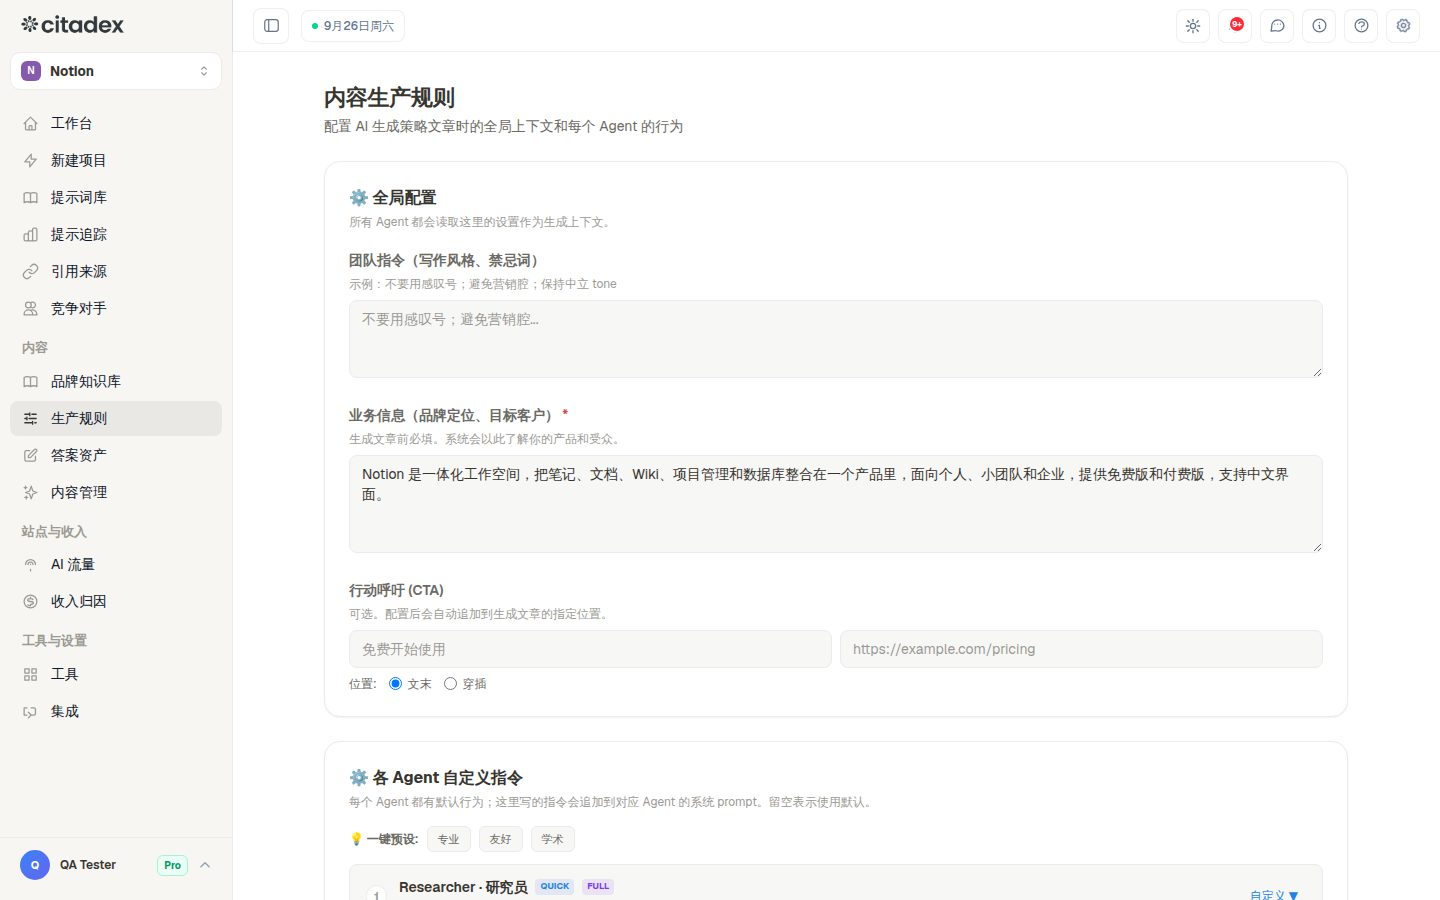Image resolution: width=1440 pixels, height=900 pixels.
Task: Focus the 团队指令 textarea
Action: coord(836,339)
